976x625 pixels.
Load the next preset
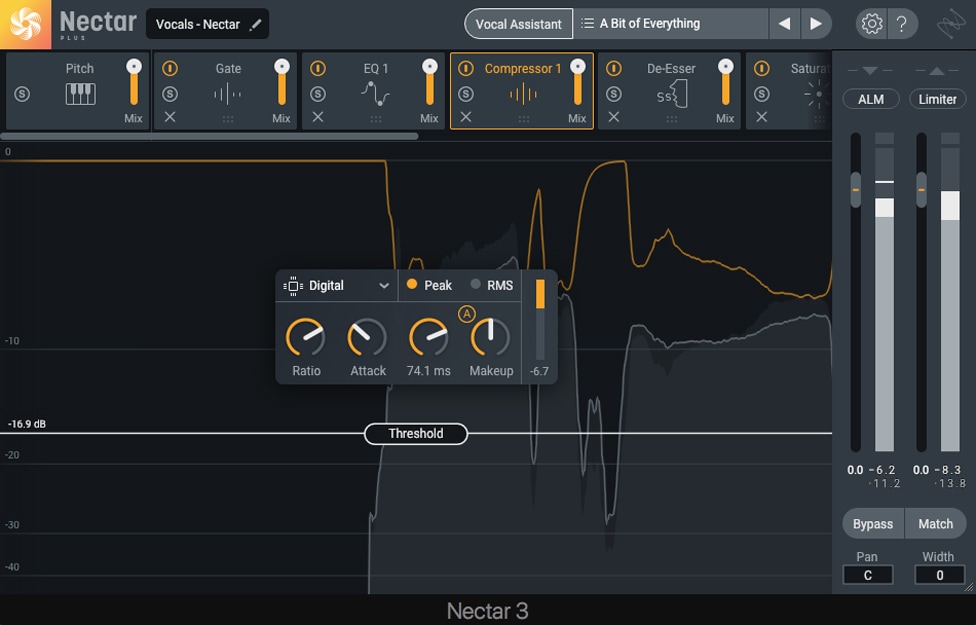tap(815, 24)
